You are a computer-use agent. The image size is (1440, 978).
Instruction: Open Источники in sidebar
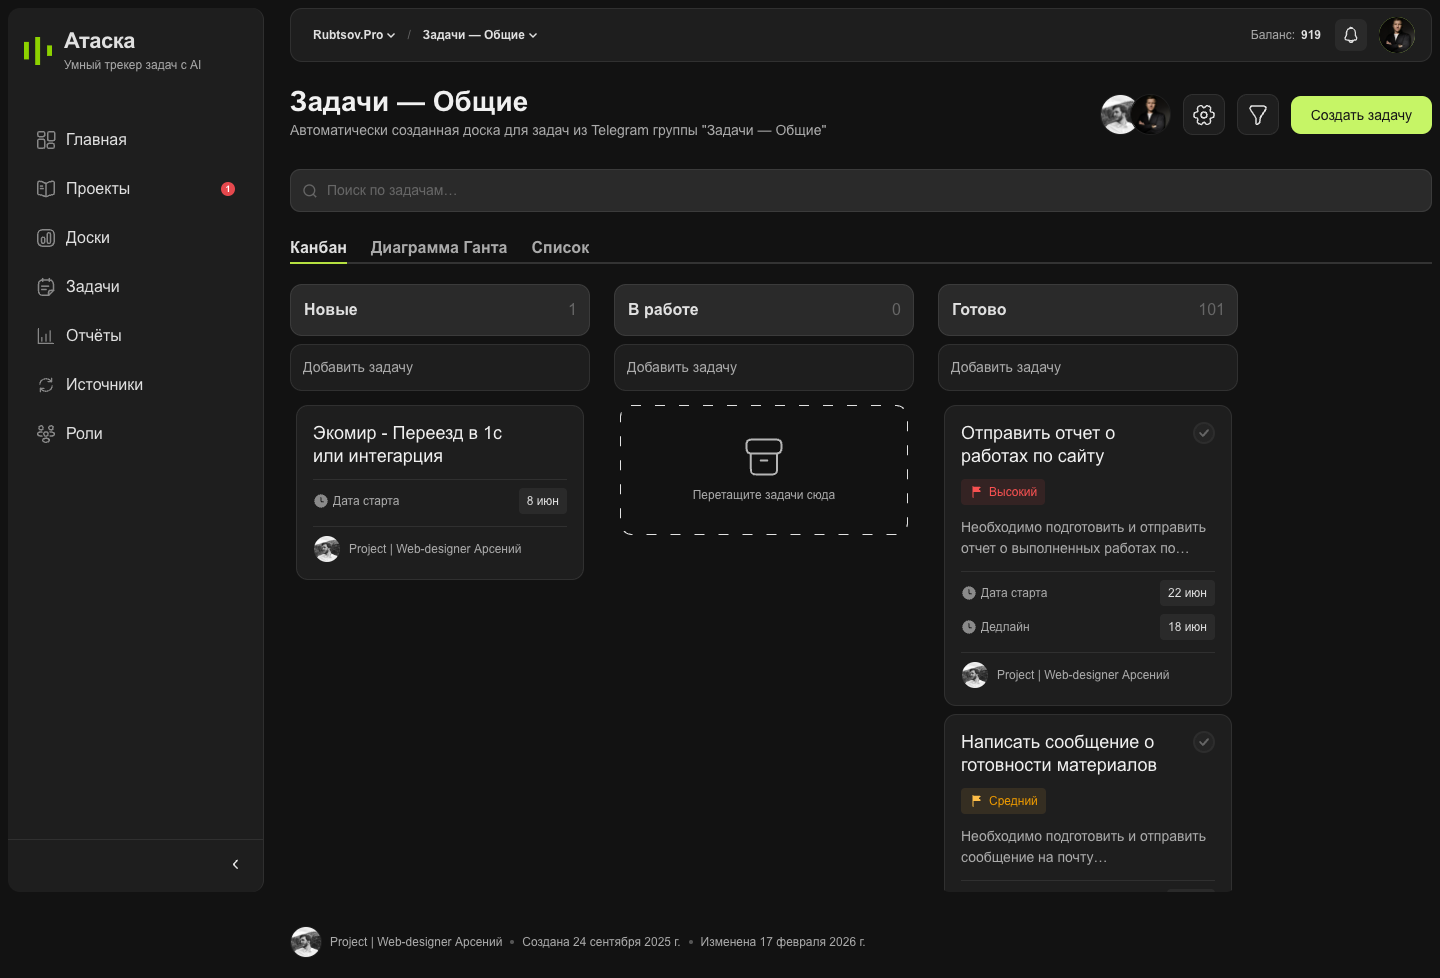(x=136, y=385)
